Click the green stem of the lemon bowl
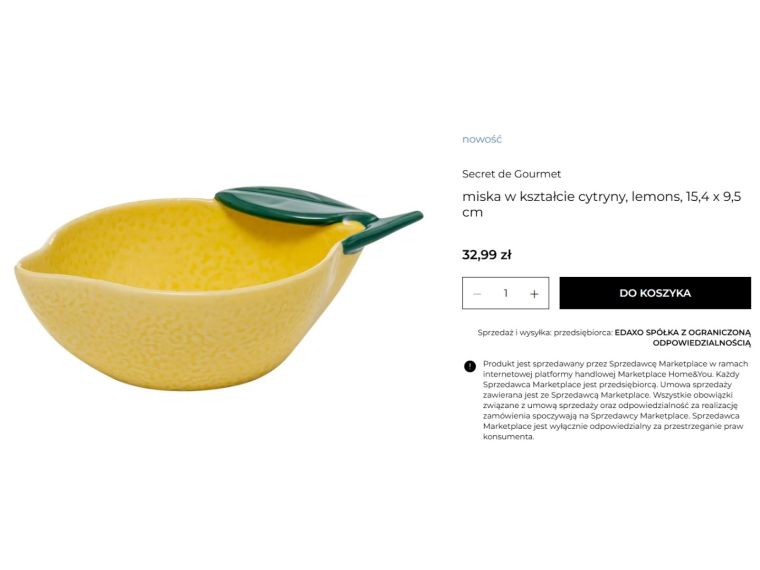Screen dimensions: 760x570 [383, 232]
